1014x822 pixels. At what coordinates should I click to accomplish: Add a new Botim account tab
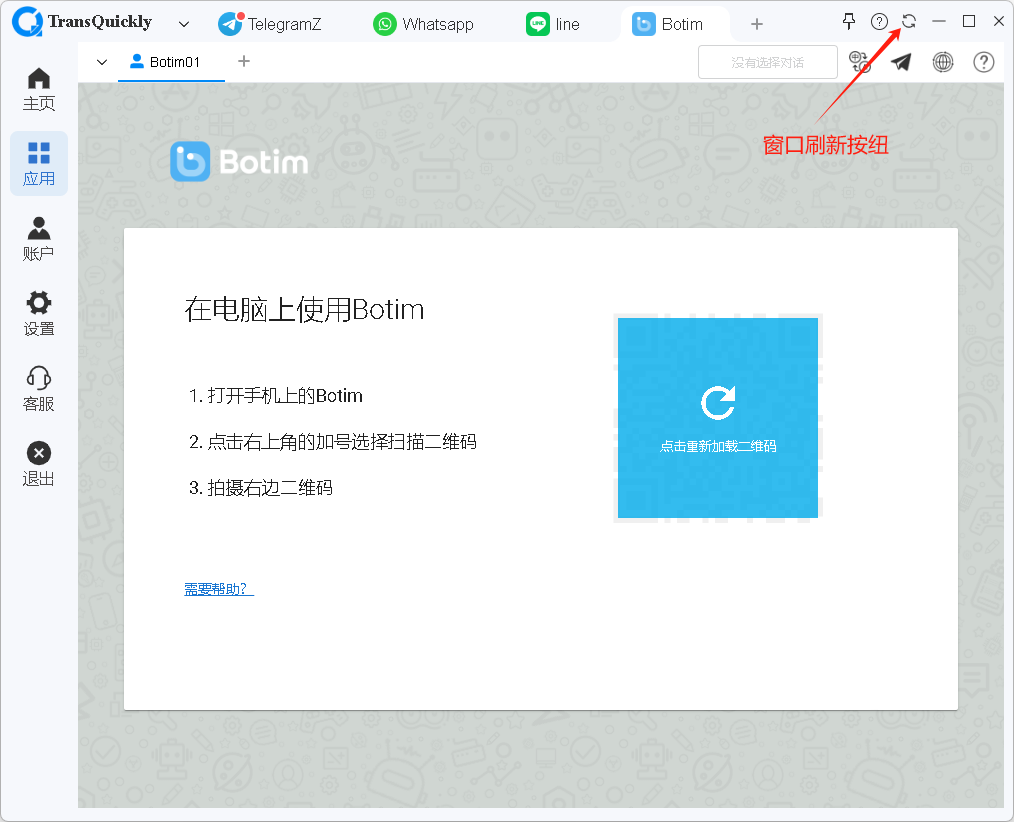244,61
